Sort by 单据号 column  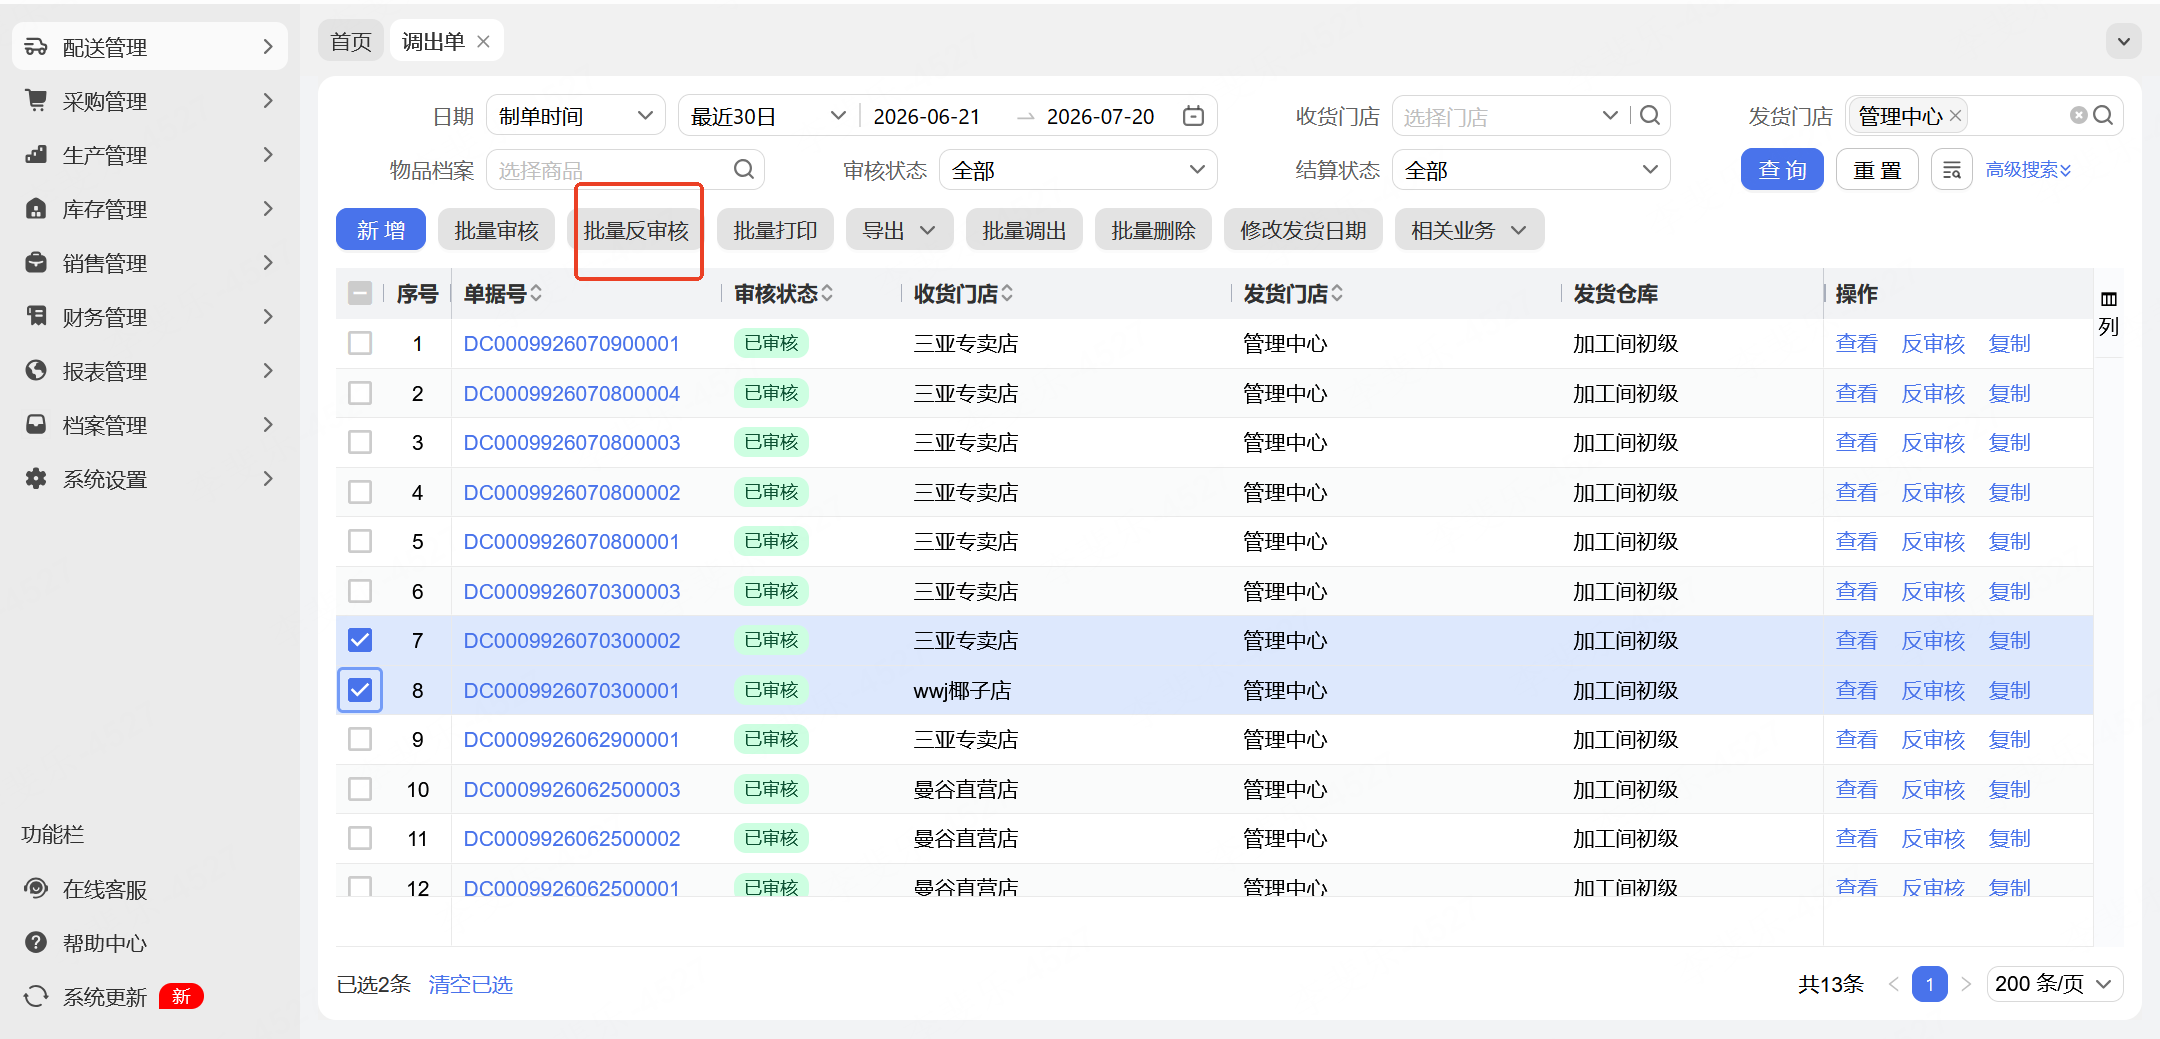[x=536, y=293]
